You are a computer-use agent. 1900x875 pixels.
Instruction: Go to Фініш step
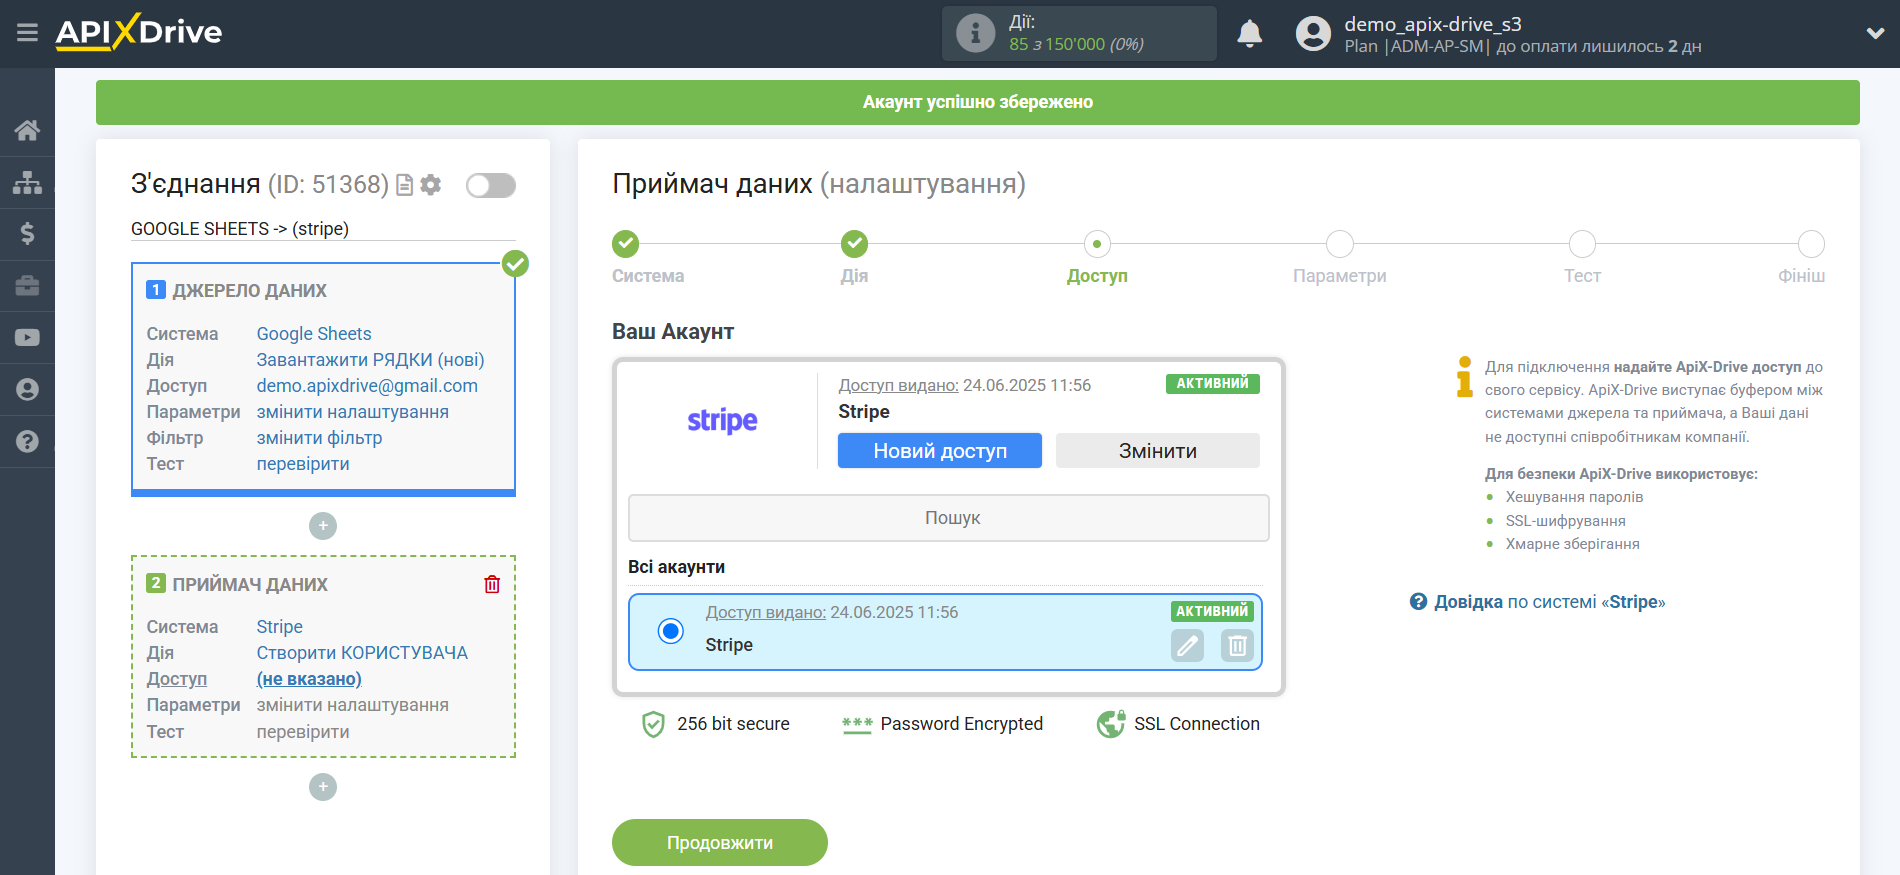(1811, 244)
